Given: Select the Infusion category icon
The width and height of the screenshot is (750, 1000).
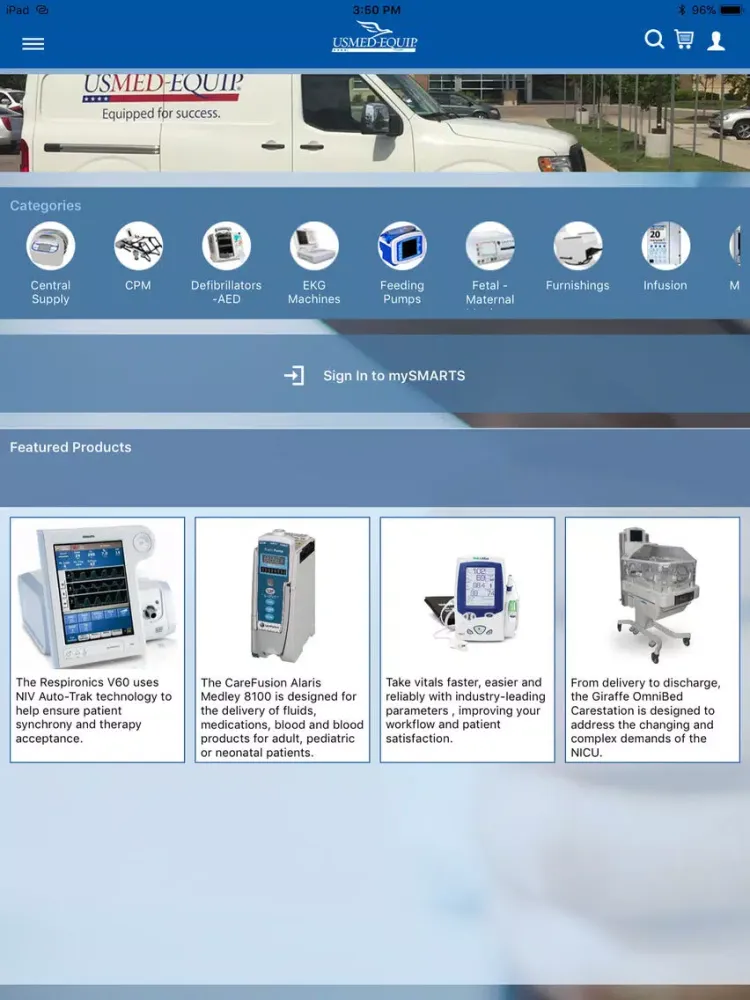Looking at the screenshot, I should click(x=665, y=246).
